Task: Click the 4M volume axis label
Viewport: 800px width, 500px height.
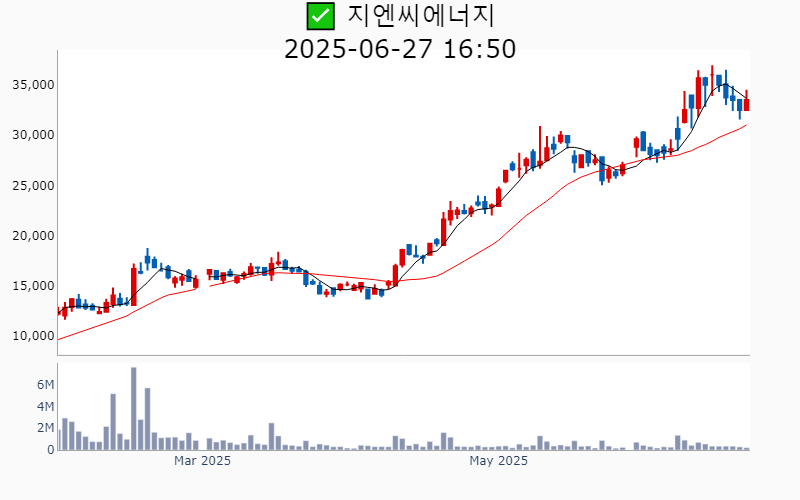Action: click(45, 407)
